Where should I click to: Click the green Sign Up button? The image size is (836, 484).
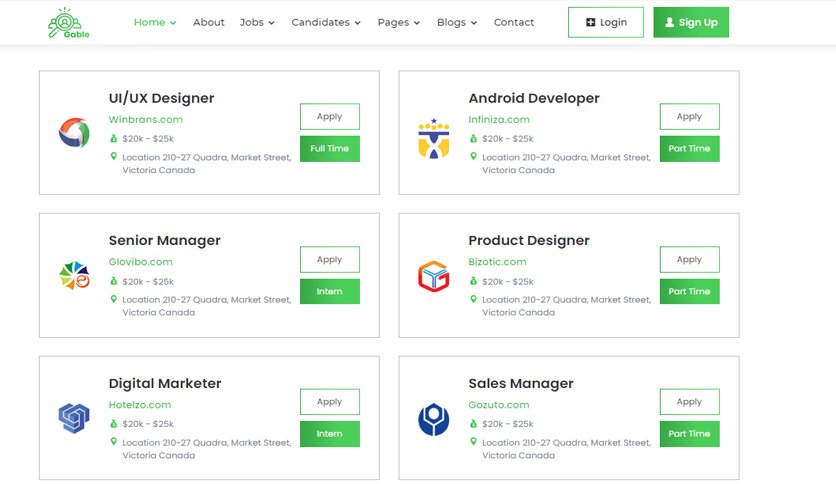(x=691, y=22)
